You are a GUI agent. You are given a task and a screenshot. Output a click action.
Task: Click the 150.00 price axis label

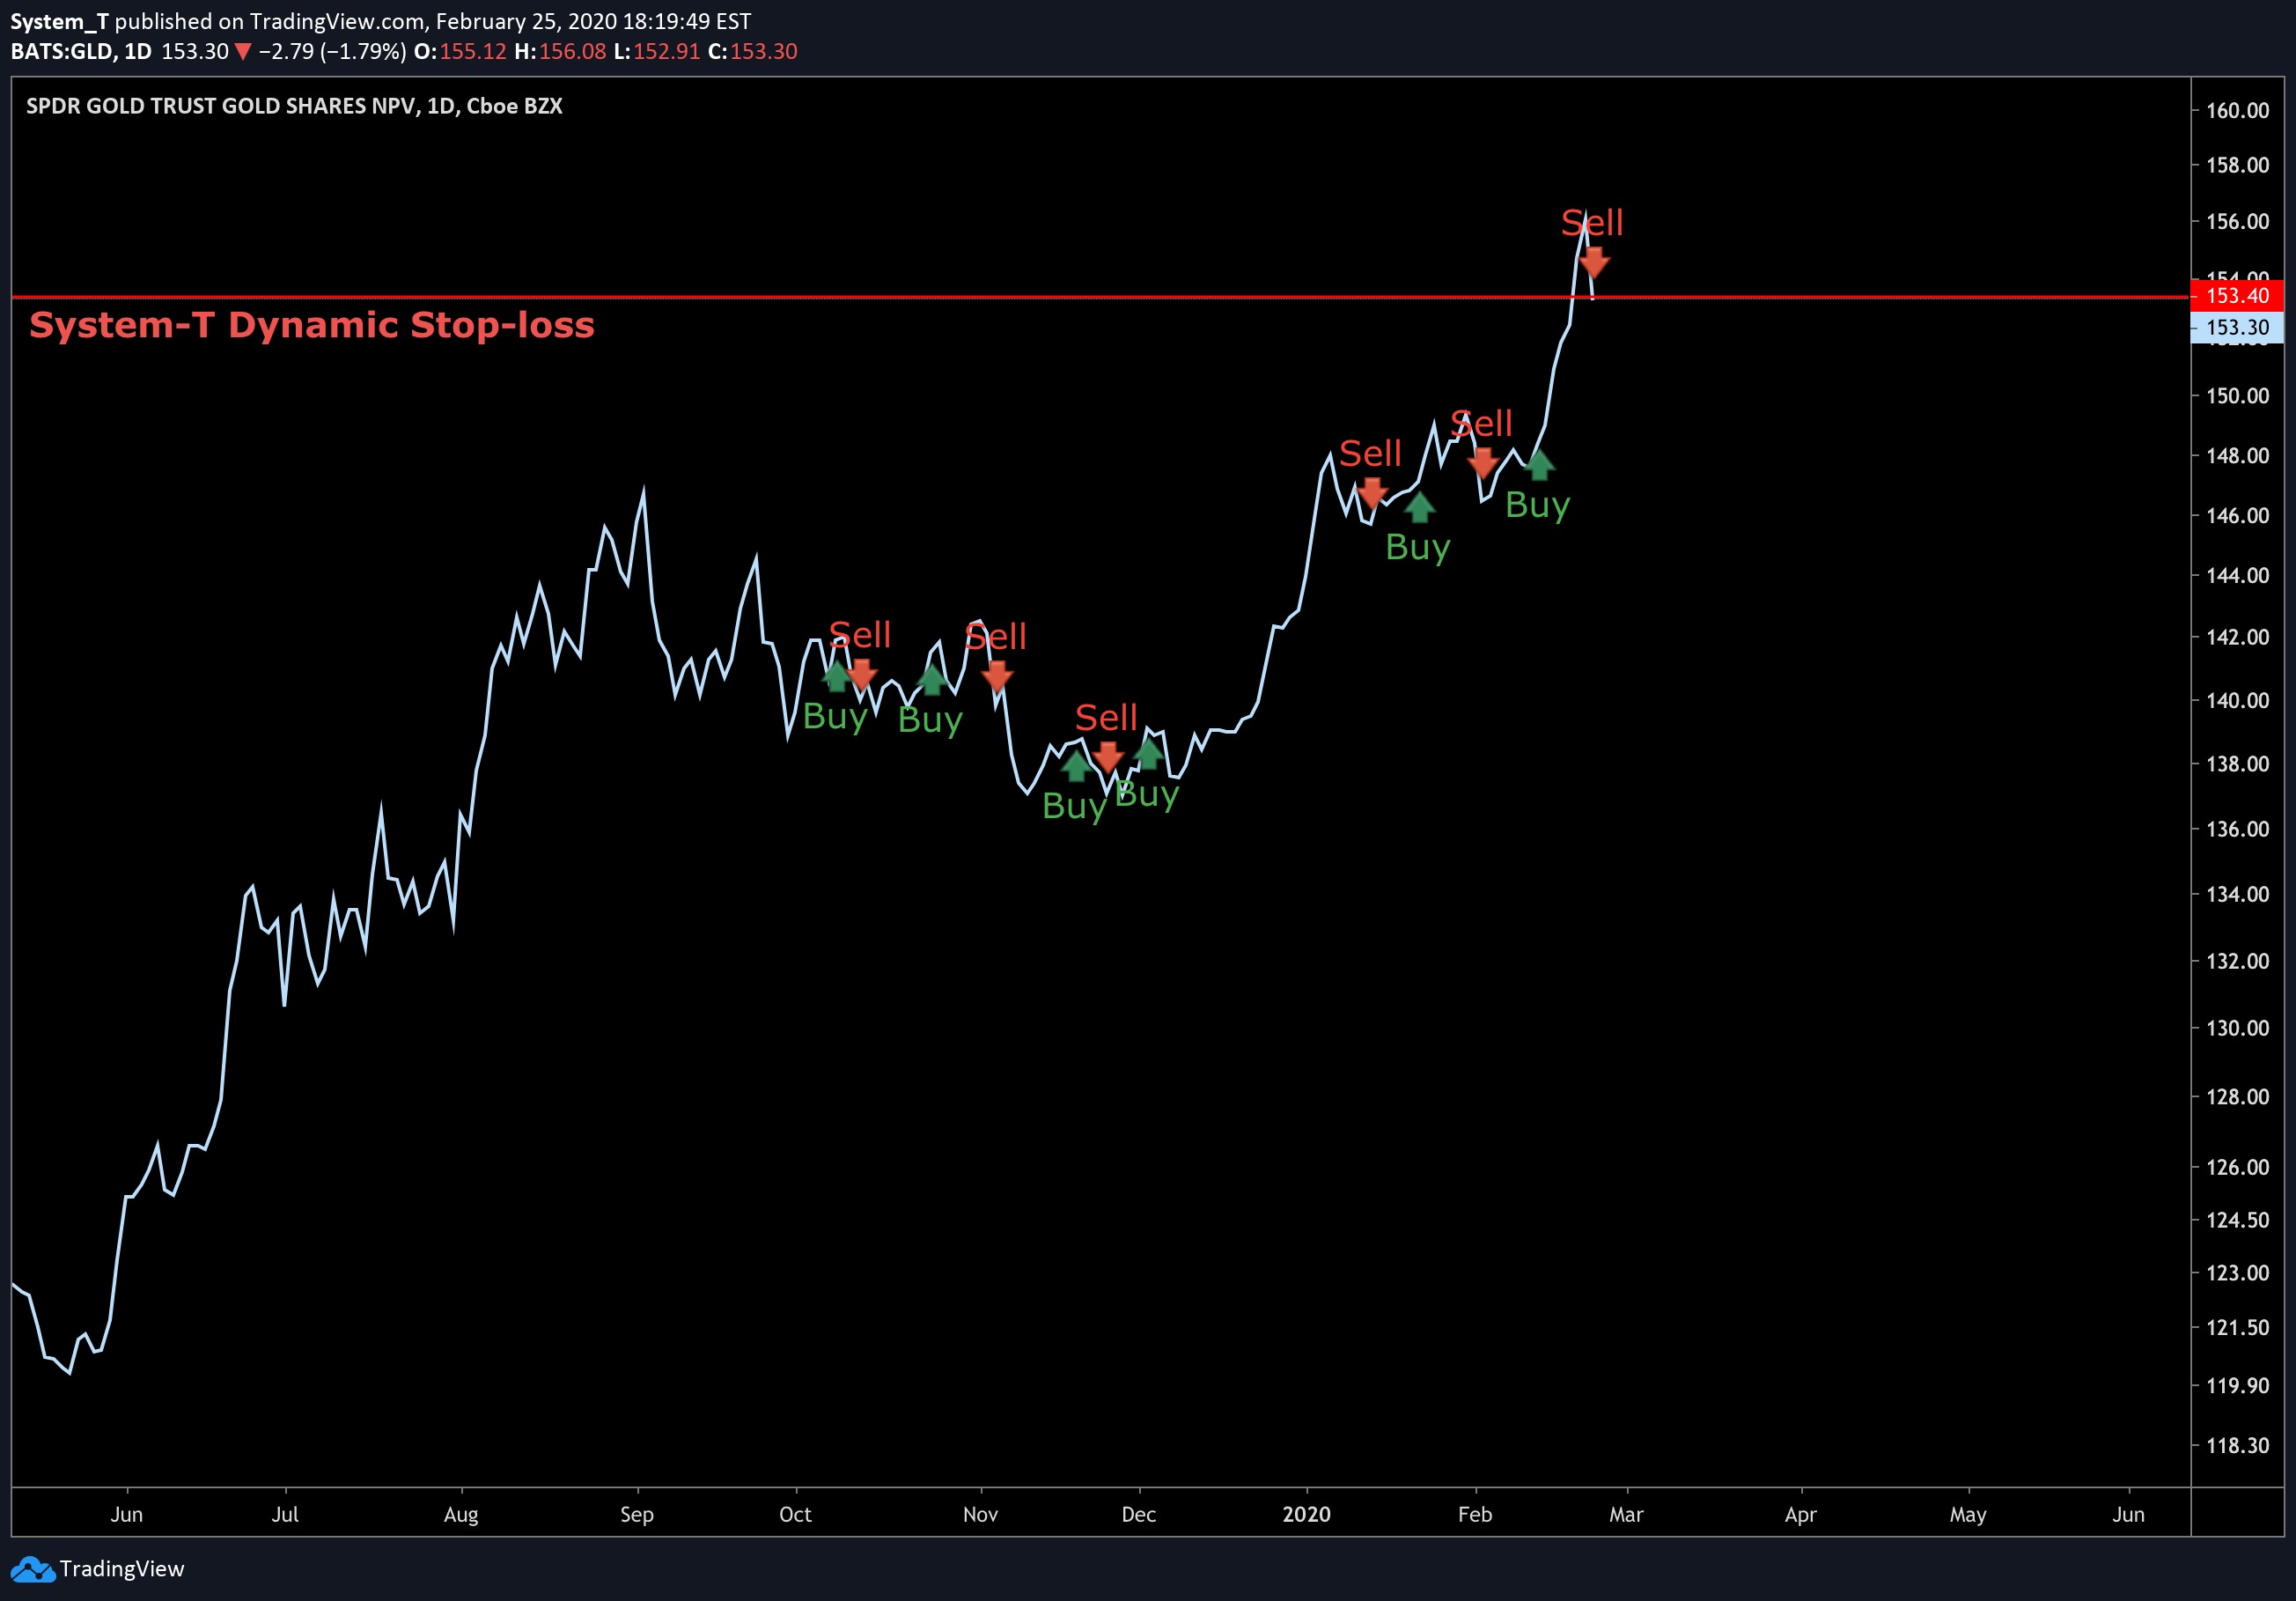[x=2237, y=396]
